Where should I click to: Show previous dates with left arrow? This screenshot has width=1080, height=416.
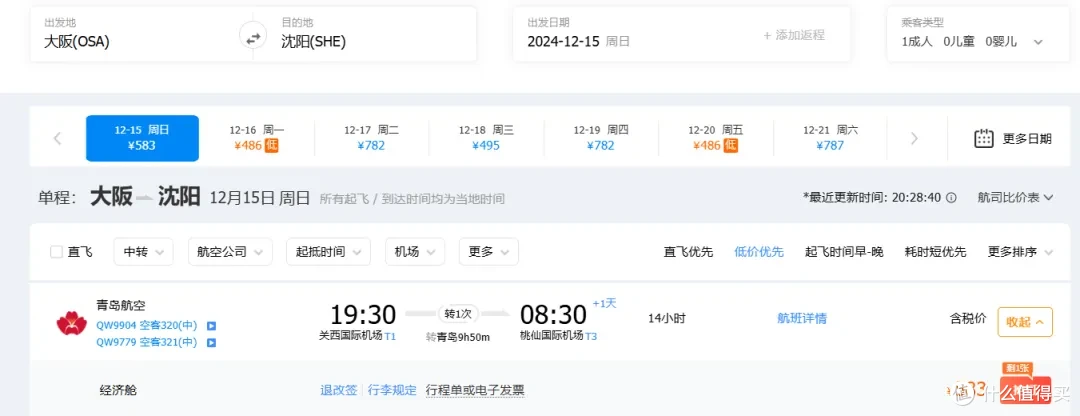(57, 138)
